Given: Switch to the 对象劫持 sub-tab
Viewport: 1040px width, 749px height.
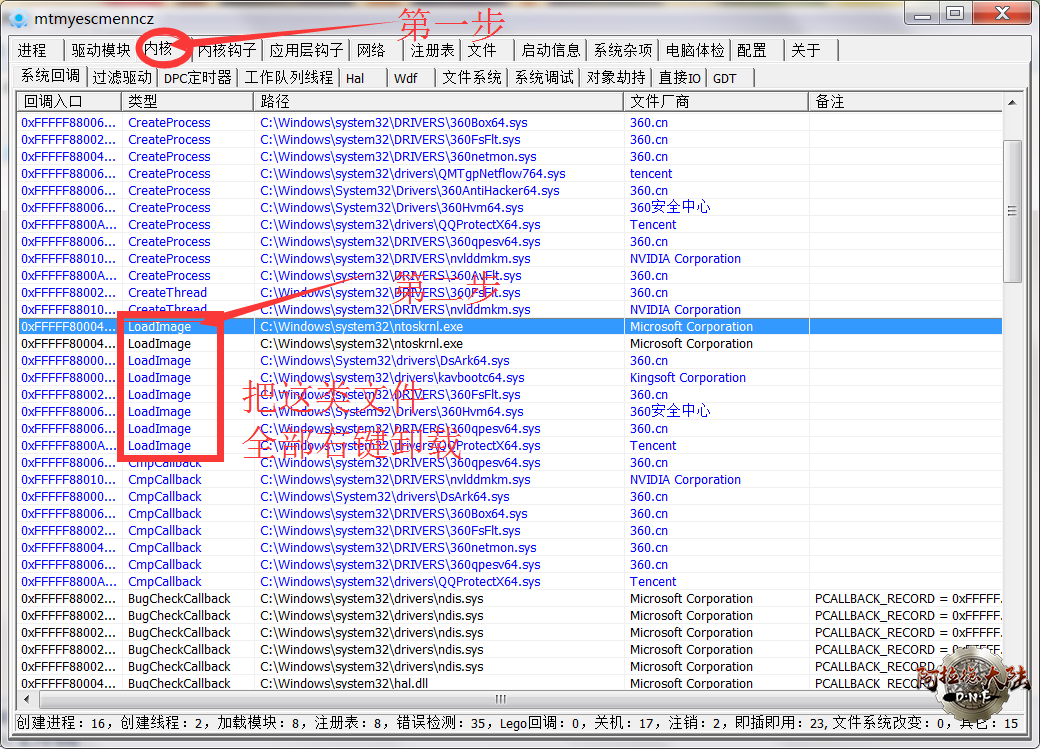Looking at the screenshot, I should tap(615, 77).
